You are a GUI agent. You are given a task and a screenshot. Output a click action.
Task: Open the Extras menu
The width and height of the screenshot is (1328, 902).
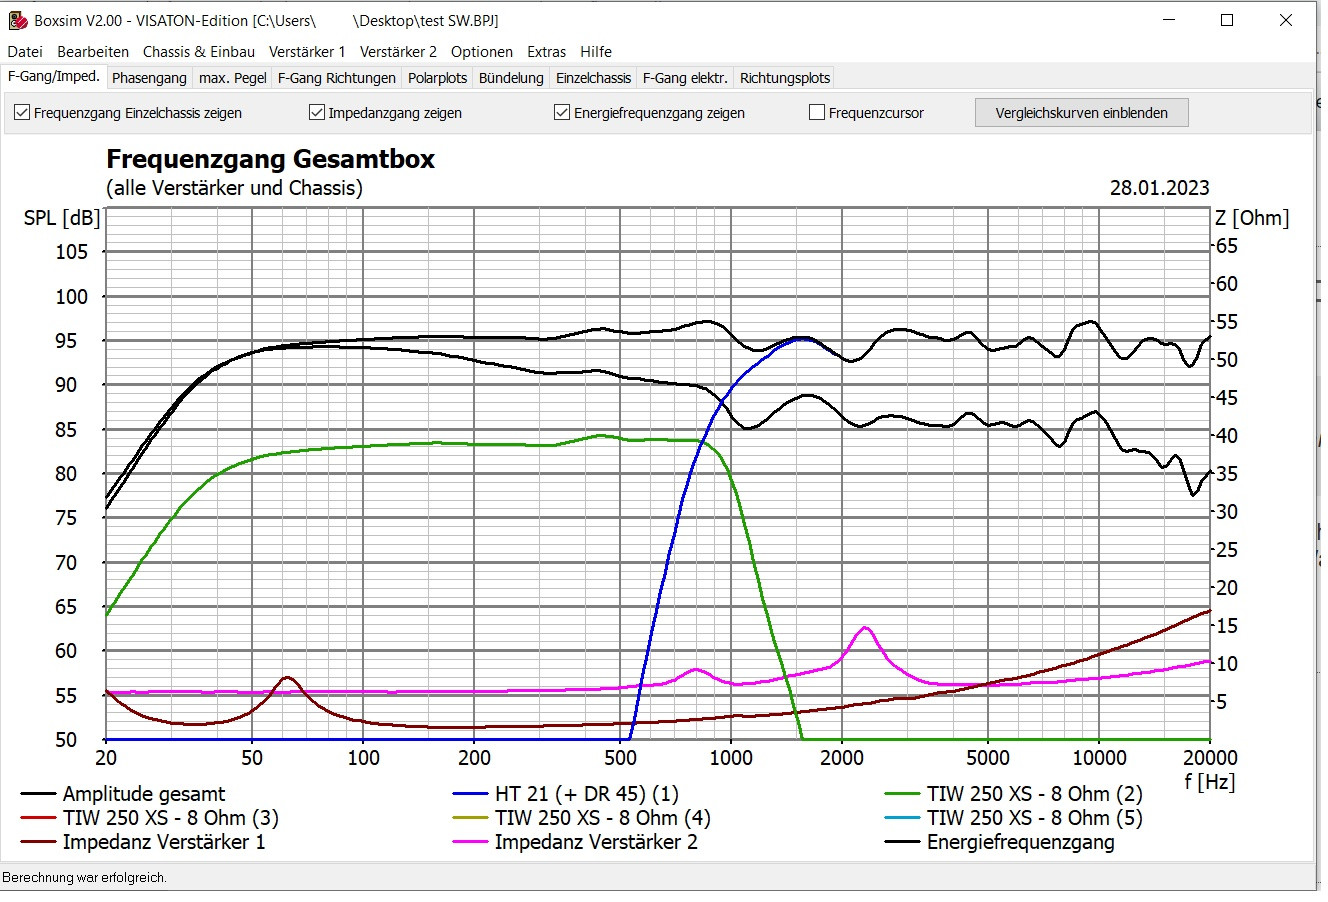[546, 52]
